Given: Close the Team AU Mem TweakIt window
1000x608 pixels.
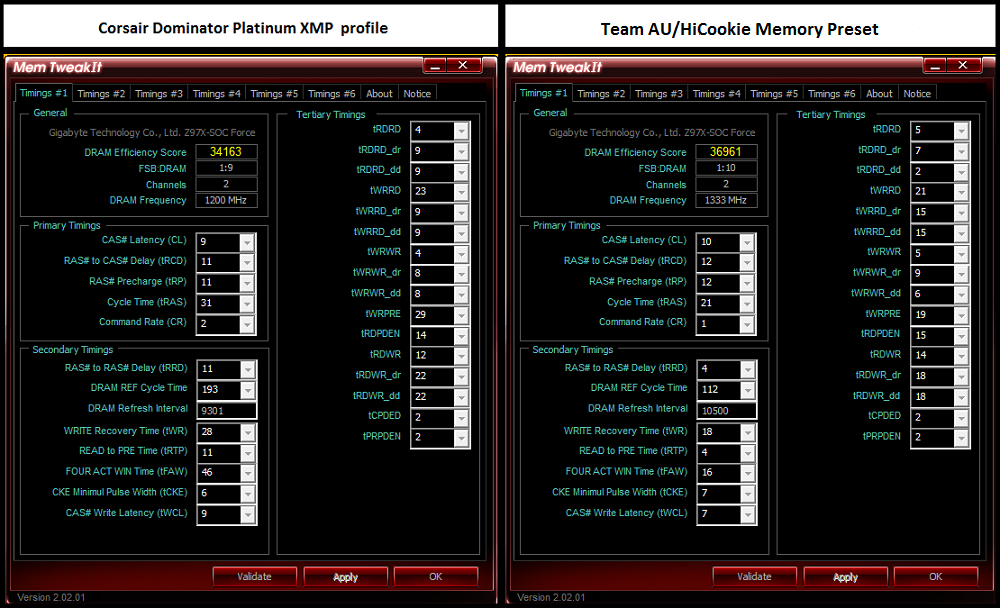Looking at the screenshot, I should click(962, 65).
